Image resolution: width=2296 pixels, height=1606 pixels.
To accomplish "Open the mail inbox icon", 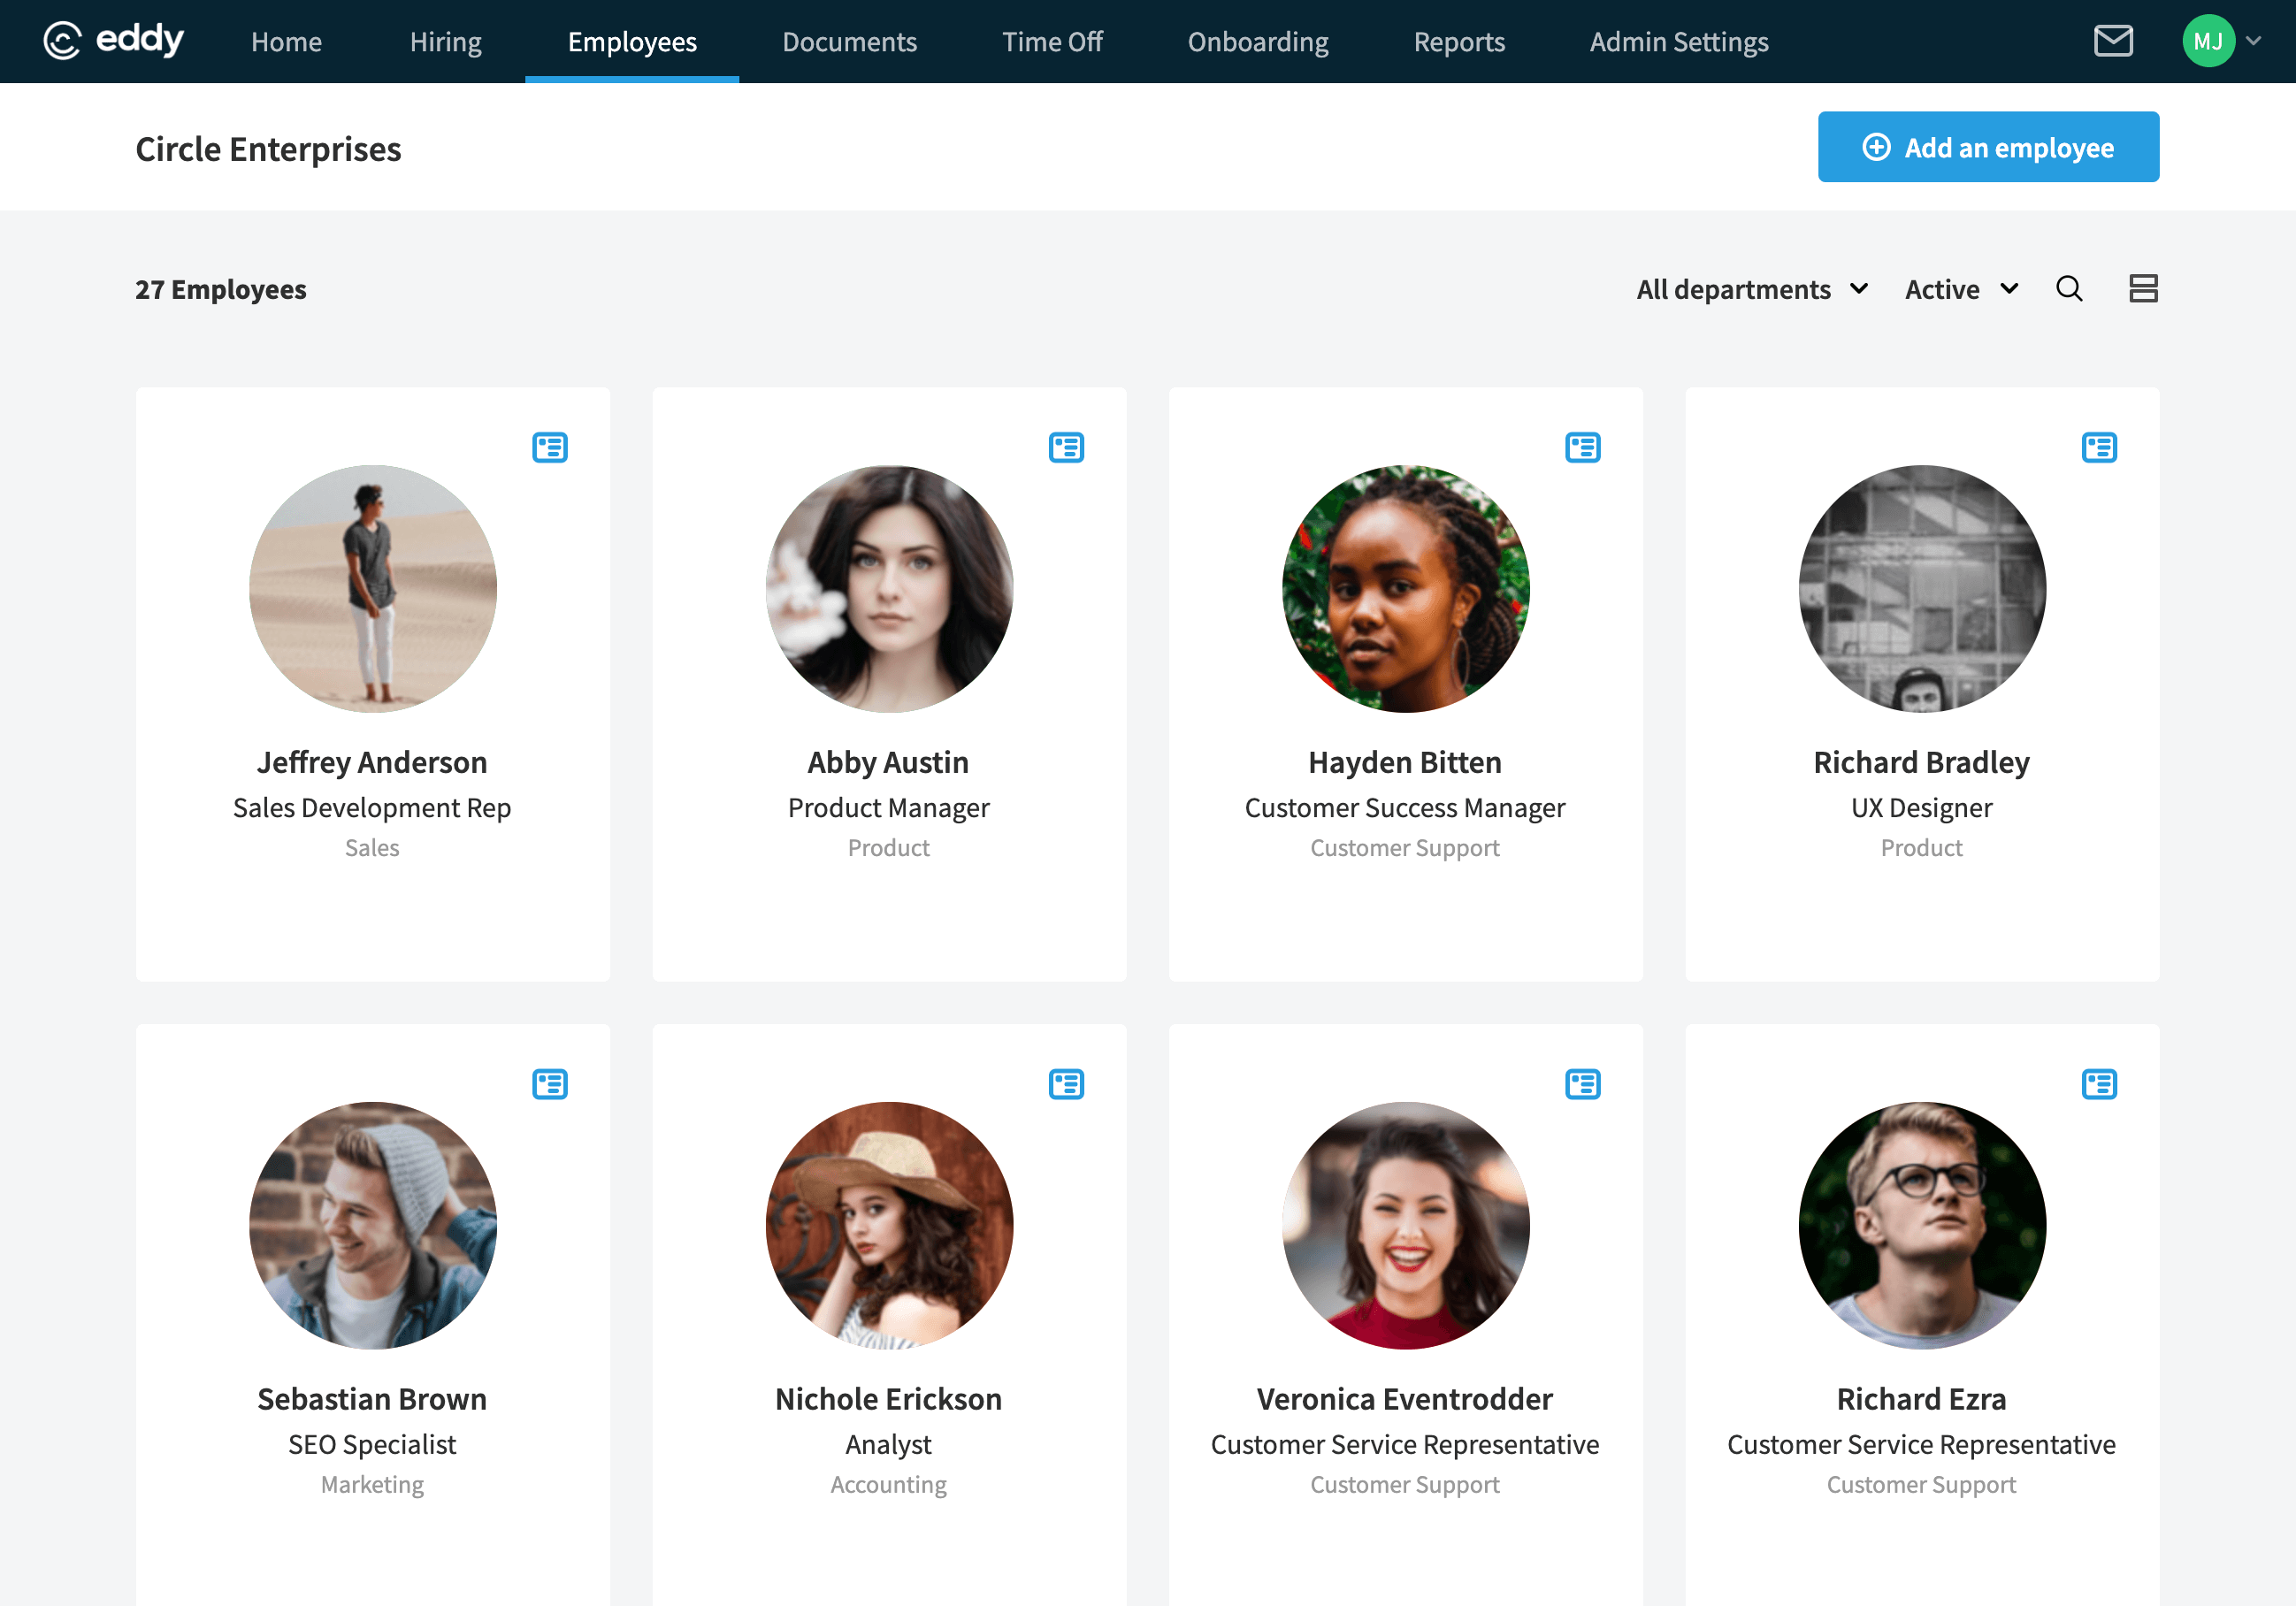I will [2113, 41].
